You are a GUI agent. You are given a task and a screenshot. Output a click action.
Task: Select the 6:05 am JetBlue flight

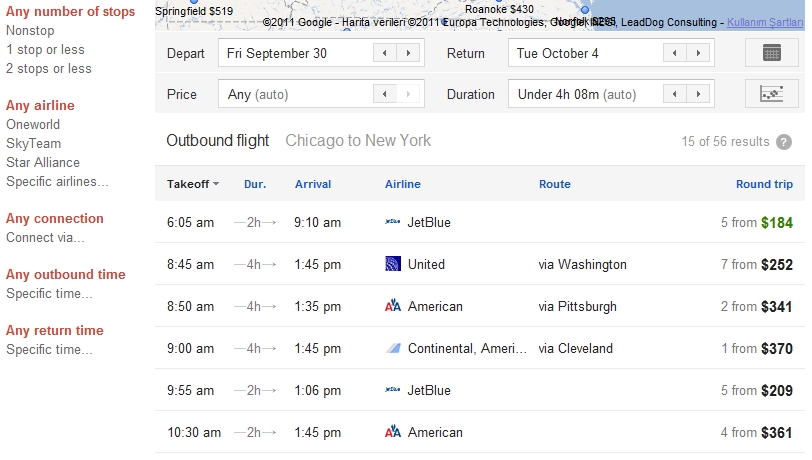[x=480, y=222]
